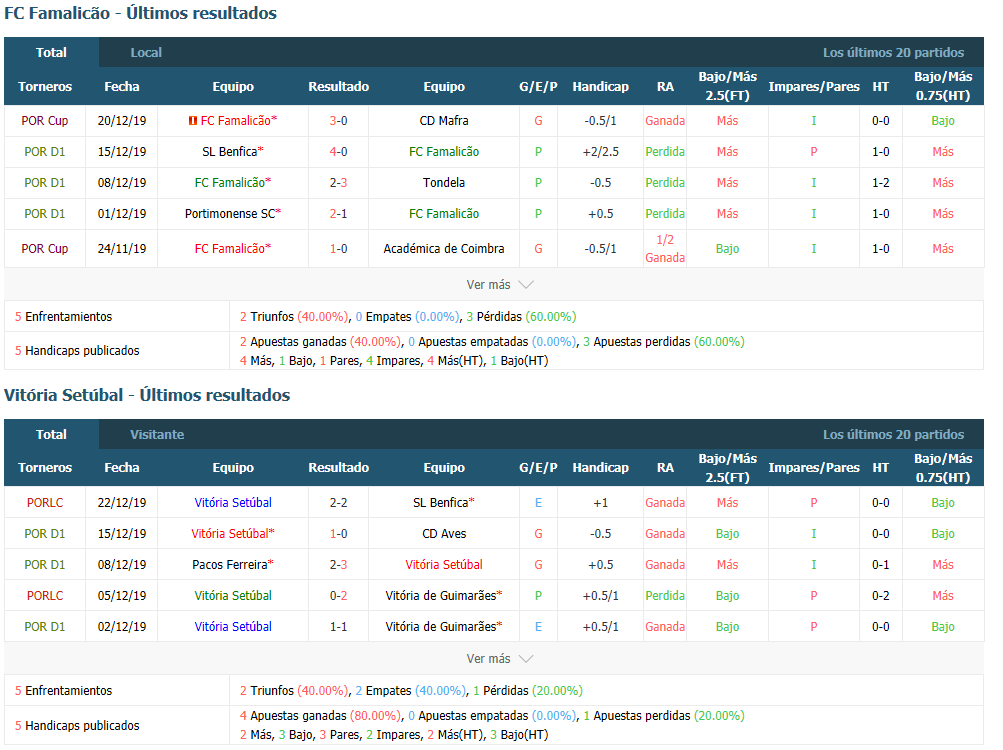Viewport: 1003px width, 750px height.
Task: Click FC Famalicão - Últimos resultados heading
Action: click(141, 13)
